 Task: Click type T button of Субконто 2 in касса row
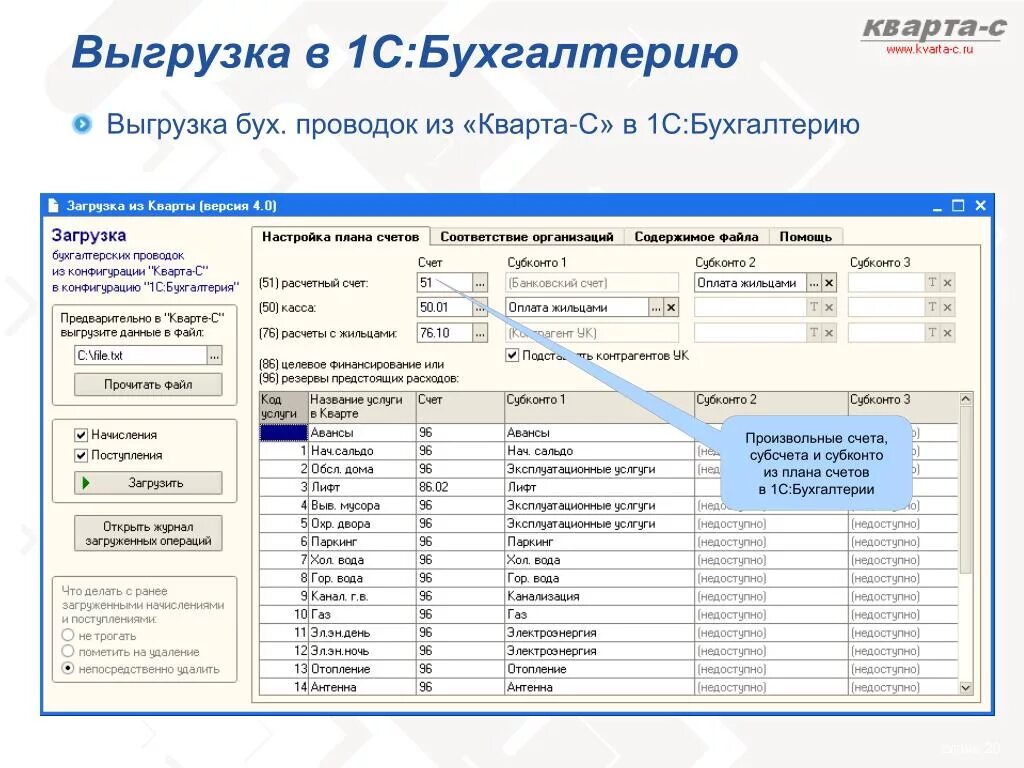point(814,308)
